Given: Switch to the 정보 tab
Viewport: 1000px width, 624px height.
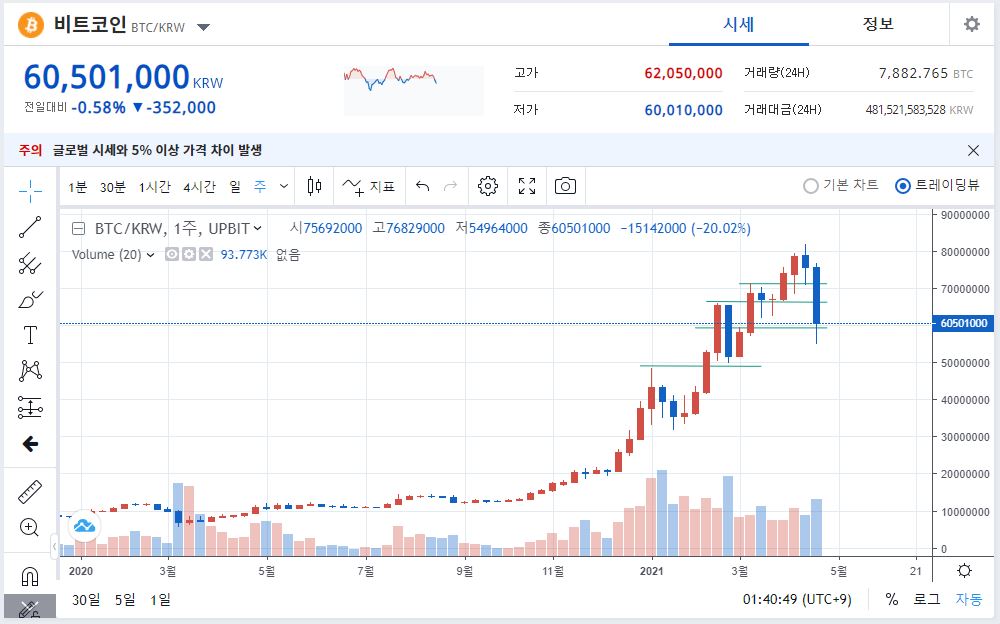Looking at the screenshot, I should point(878,24).
